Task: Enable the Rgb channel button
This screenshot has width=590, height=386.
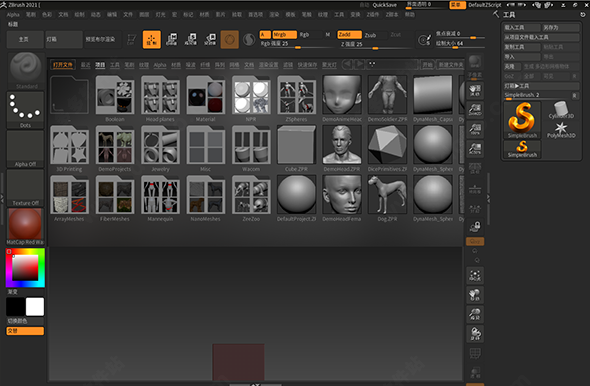Action: 304,35
